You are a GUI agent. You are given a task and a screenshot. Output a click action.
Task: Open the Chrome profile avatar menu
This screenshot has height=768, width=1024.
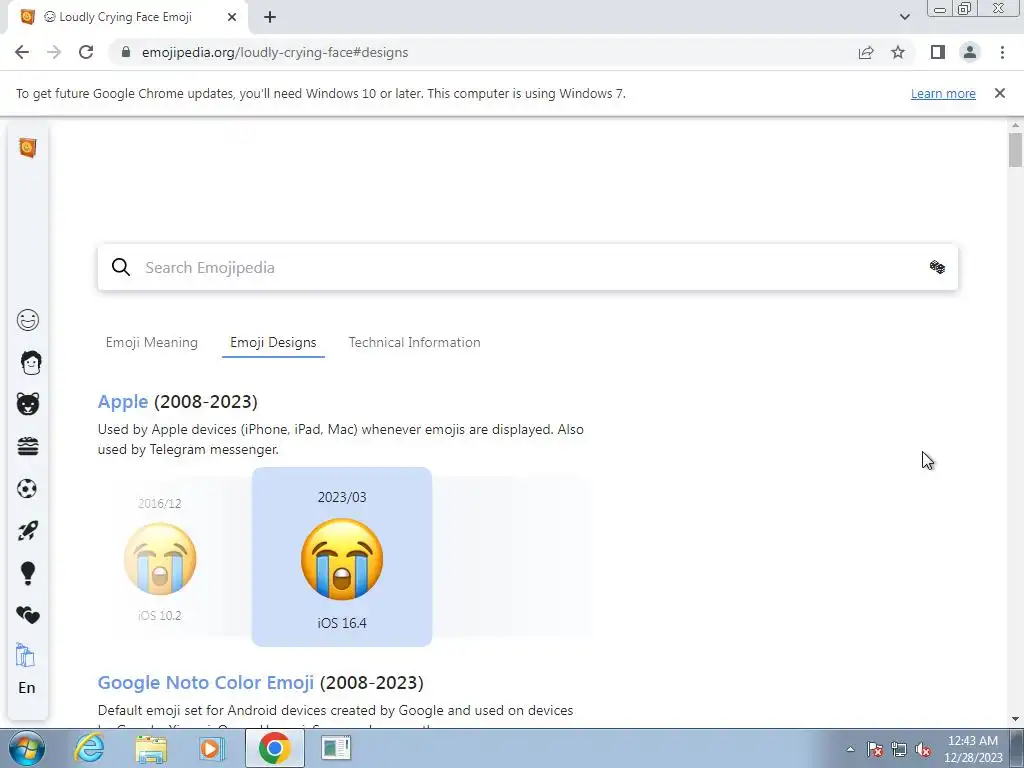point(970,52)
